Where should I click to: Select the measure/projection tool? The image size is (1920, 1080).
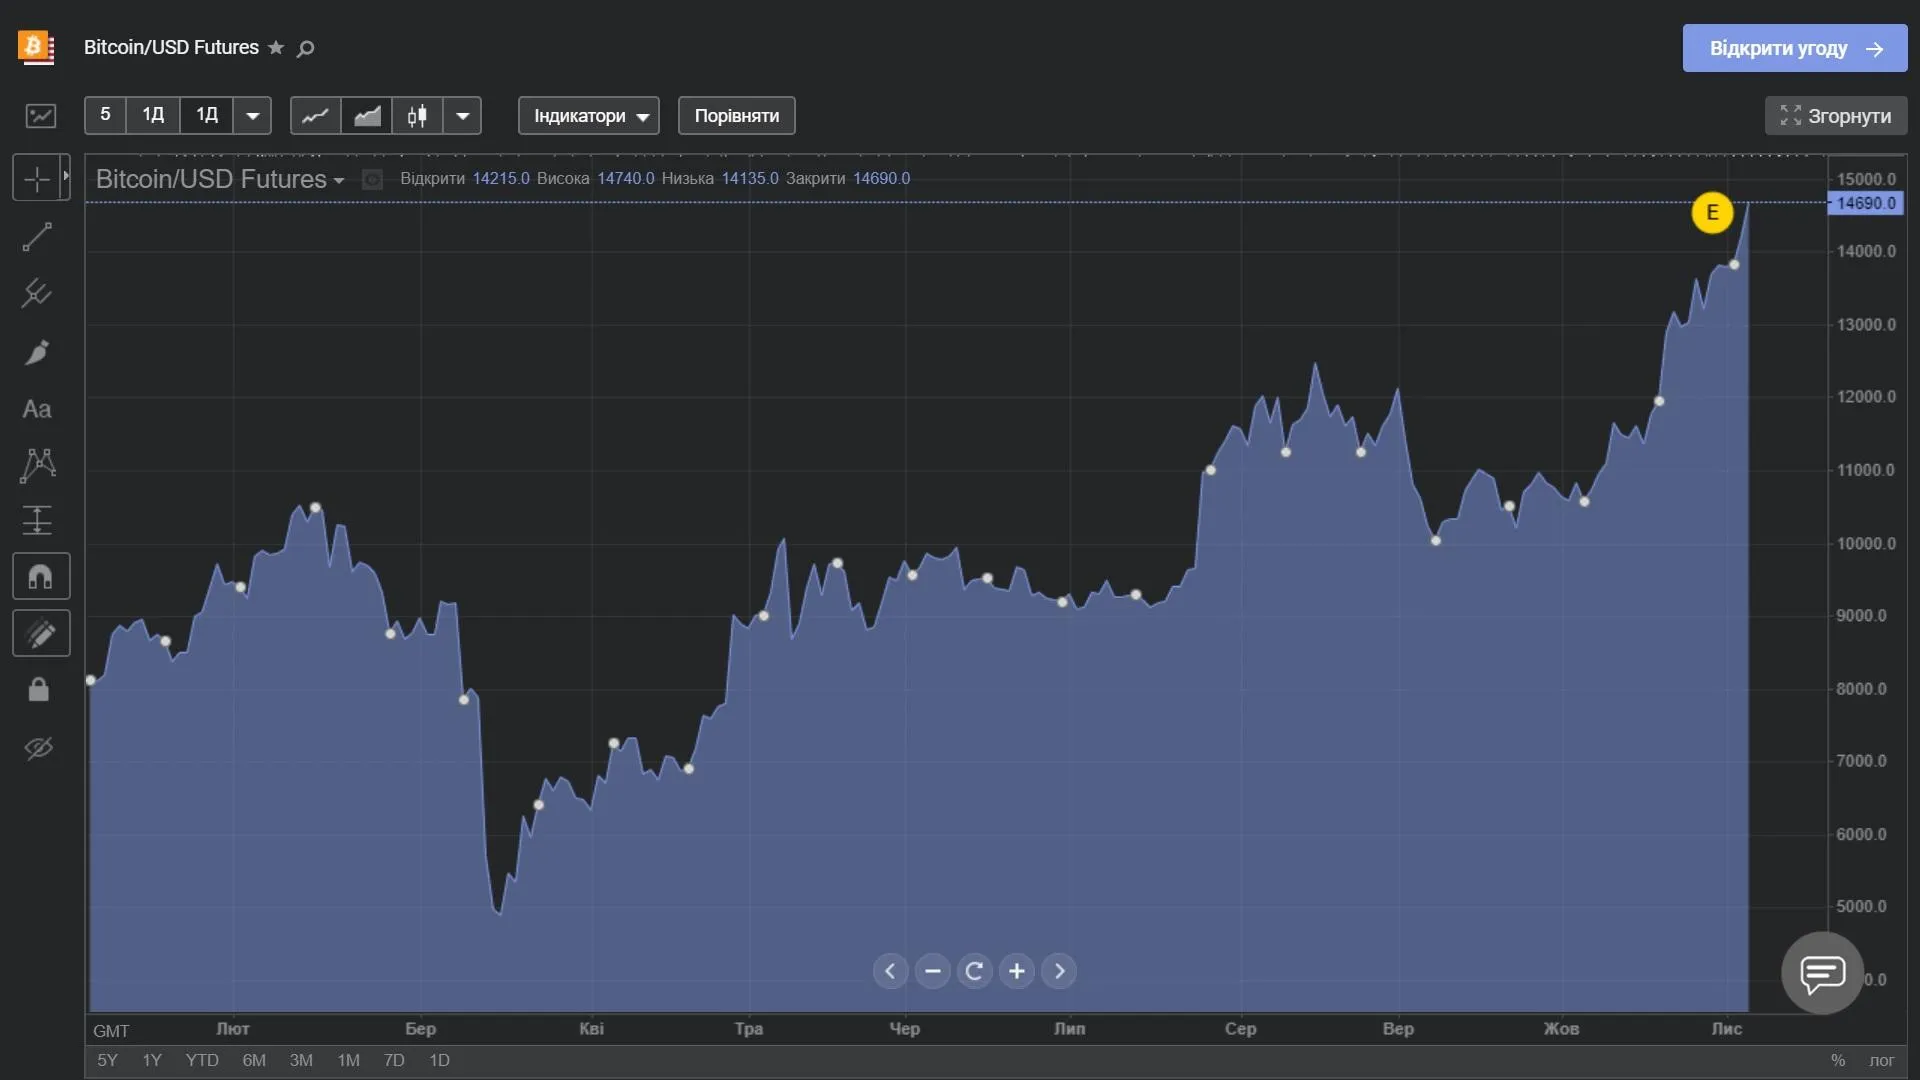click(37, 520)
